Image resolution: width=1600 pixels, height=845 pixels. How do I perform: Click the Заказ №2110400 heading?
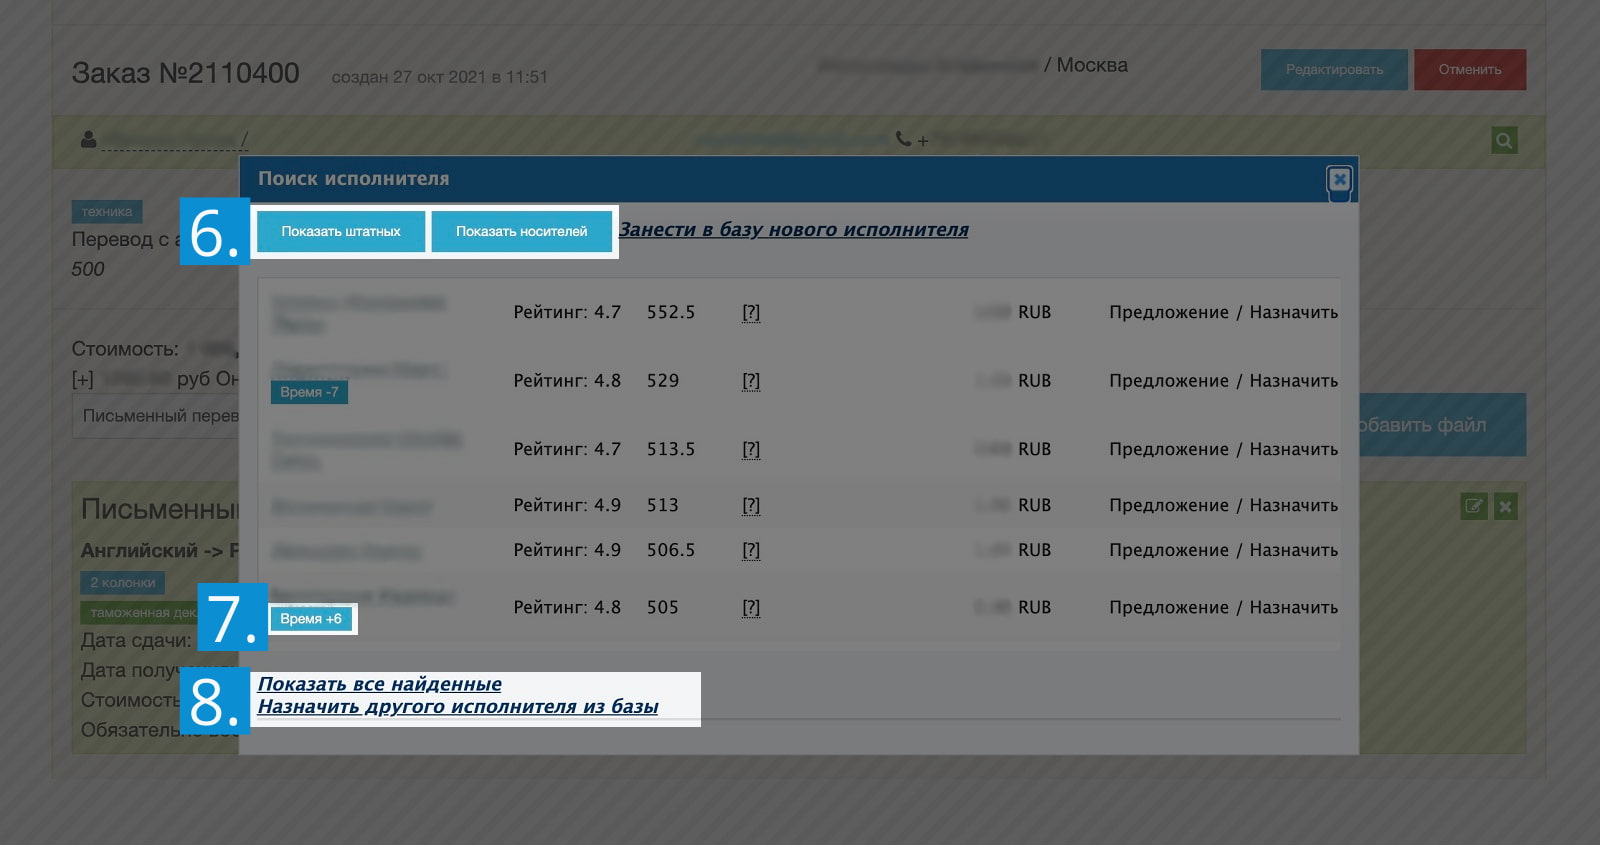click(186, 73)
